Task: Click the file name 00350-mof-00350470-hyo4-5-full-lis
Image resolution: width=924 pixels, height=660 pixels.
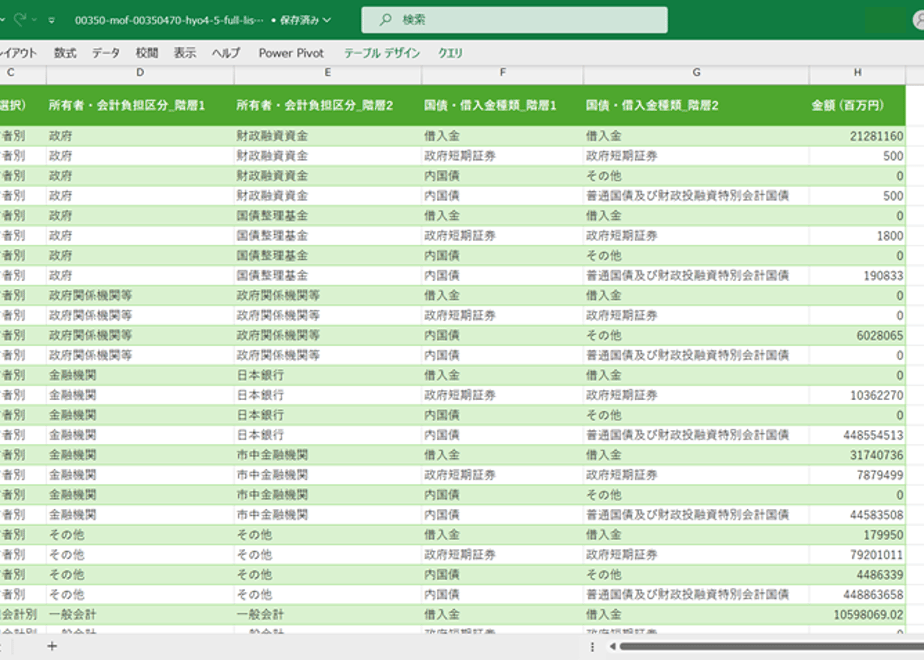Action: [x=169, y=20]
